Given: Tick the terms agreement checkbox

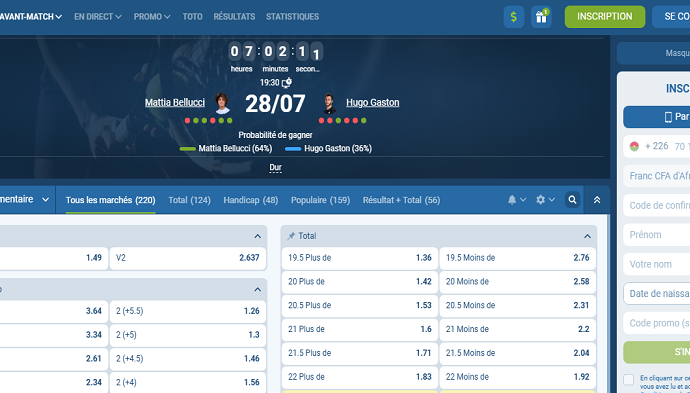Looking at the screenshot, I should (x=629, y=379).
